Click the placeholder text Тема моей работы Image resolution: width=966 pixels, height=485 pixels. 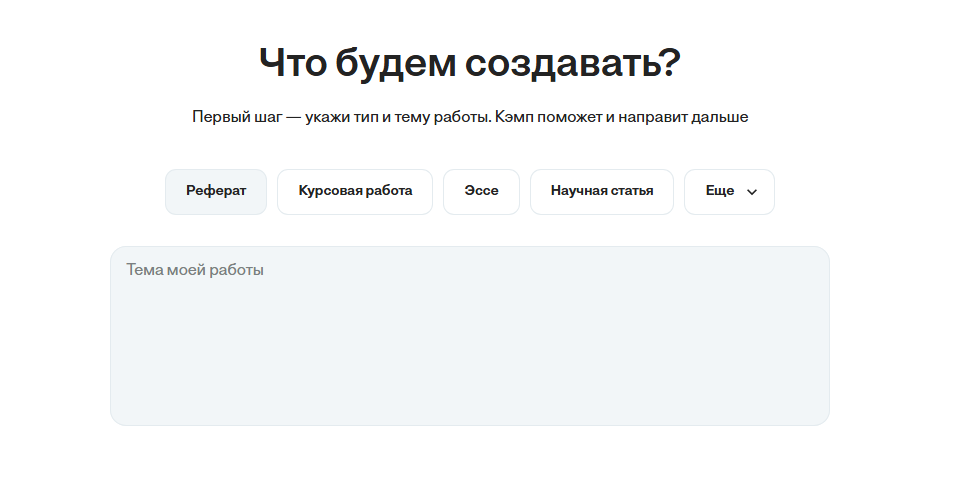[x=195, y=270]
